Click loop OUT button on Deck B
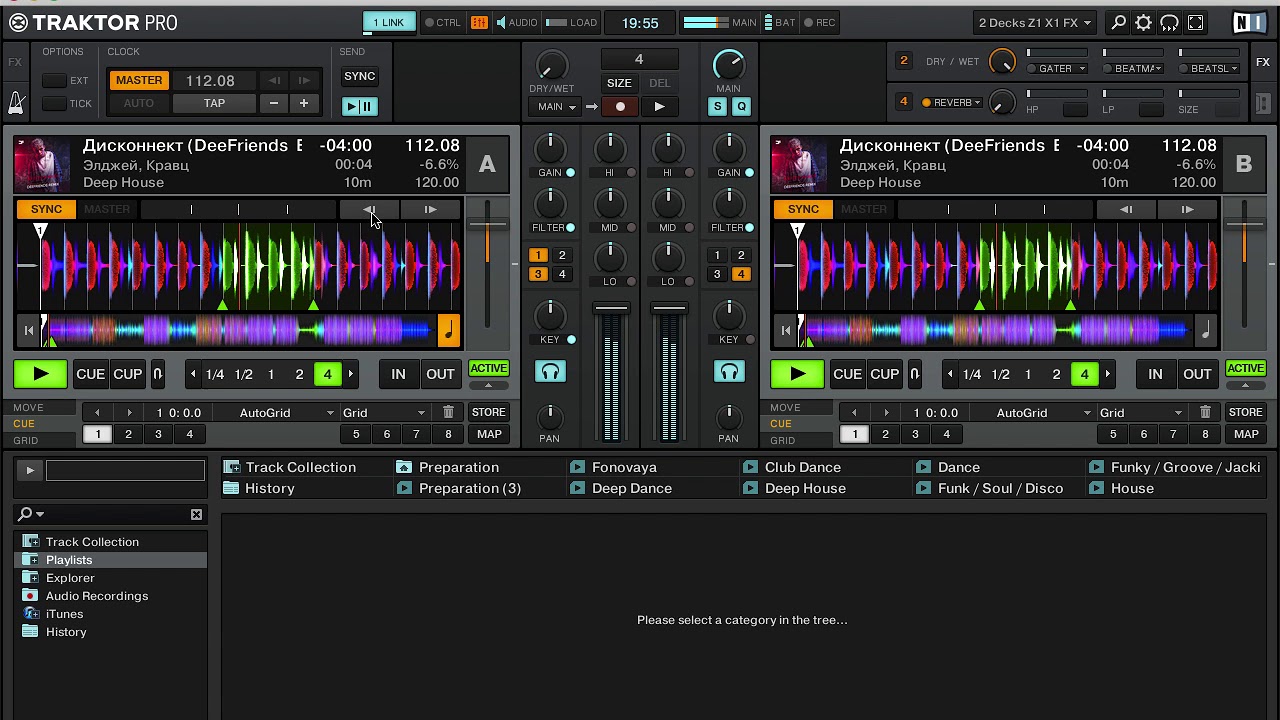This screenshot has width=1280, height=720. pyautogui.click(x=1197, y=374)
